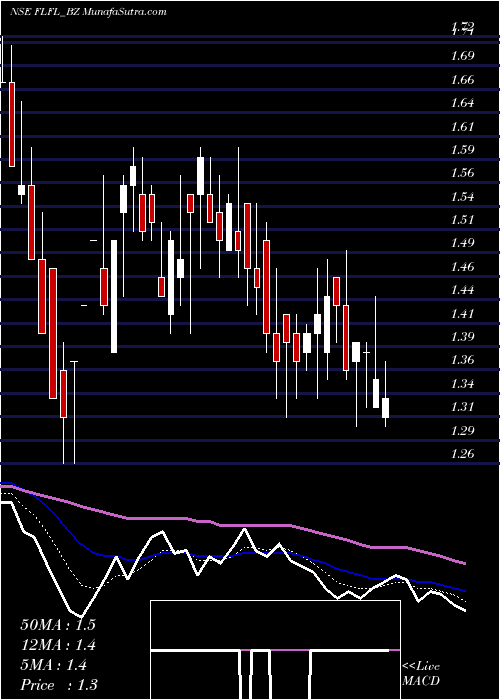The height and width of the screenshot is (700, 500).
Task: Select the 1.34 price axis label
Action: click(x=462, y=383)
